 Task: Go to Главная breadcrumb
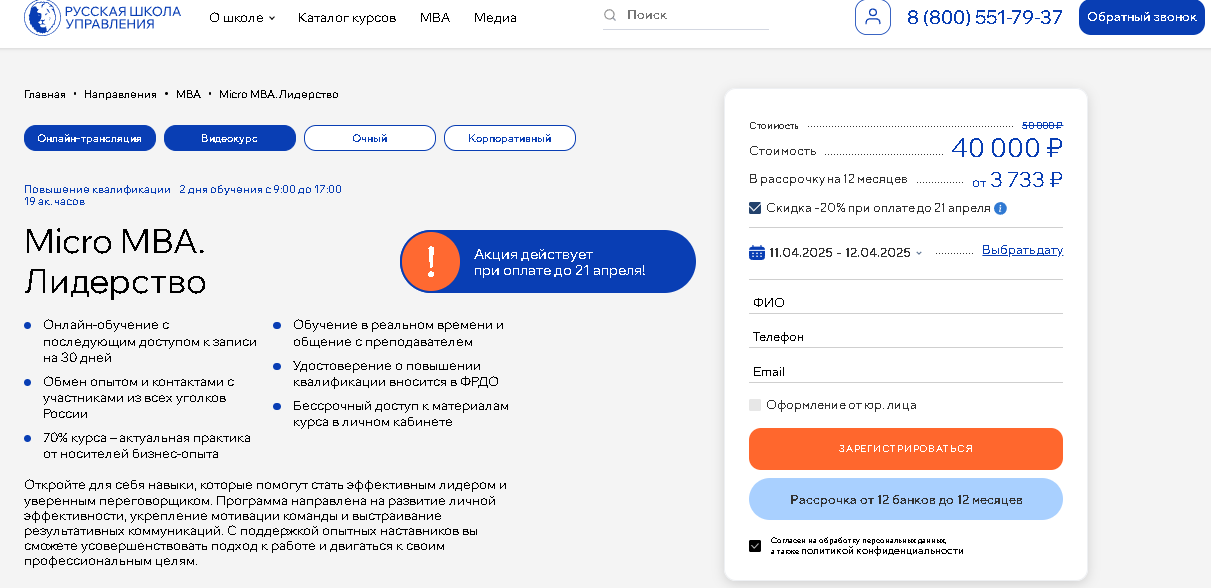pos(45,94)
